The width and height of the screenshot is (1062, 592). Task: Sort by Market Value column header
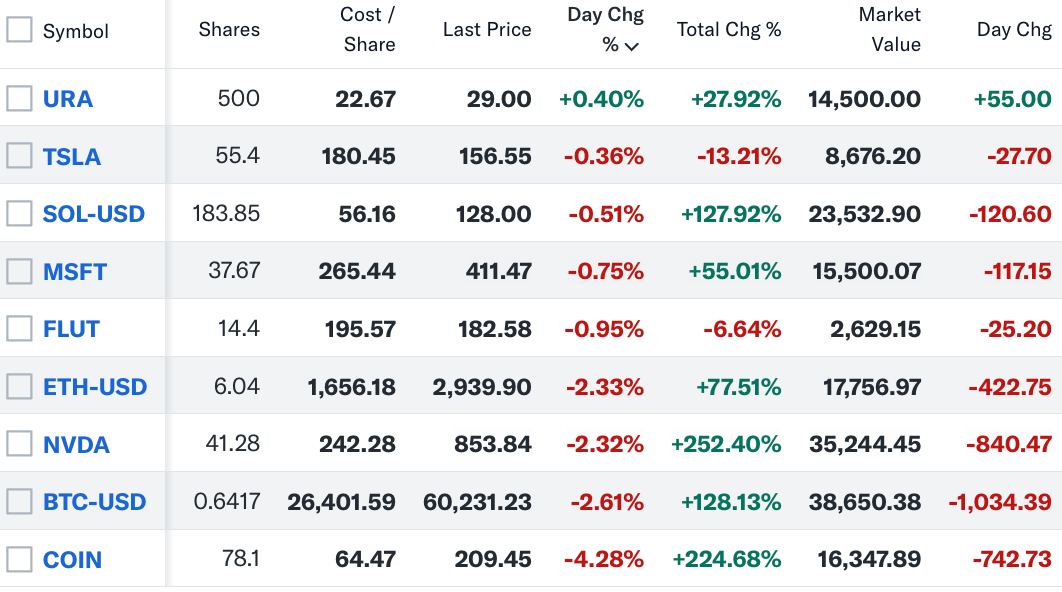pyautogui.click(x=889, y=30)
